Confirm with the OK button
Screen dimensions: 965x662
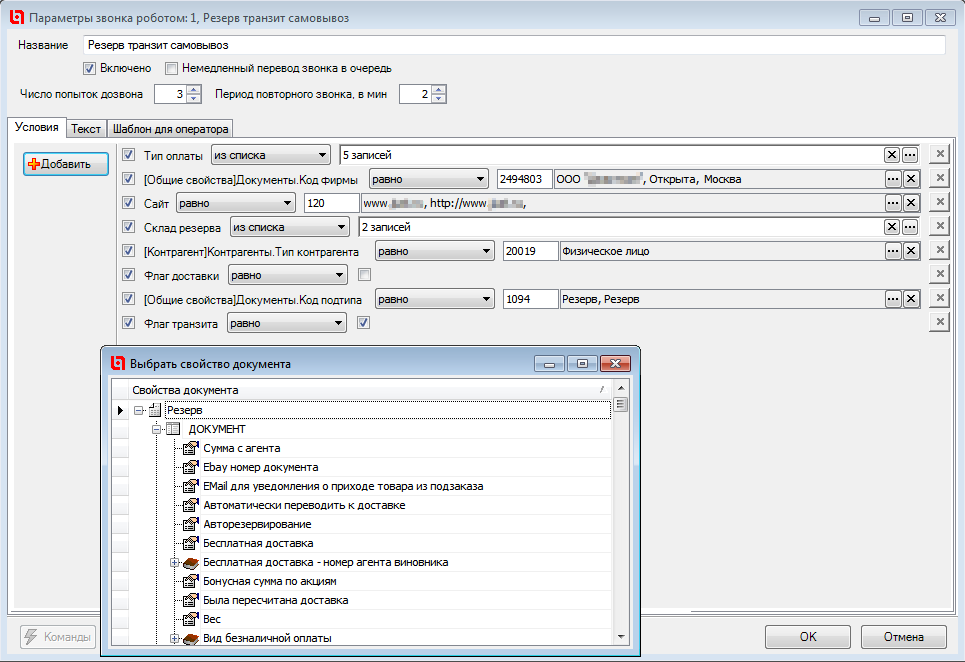click(808, 637)
